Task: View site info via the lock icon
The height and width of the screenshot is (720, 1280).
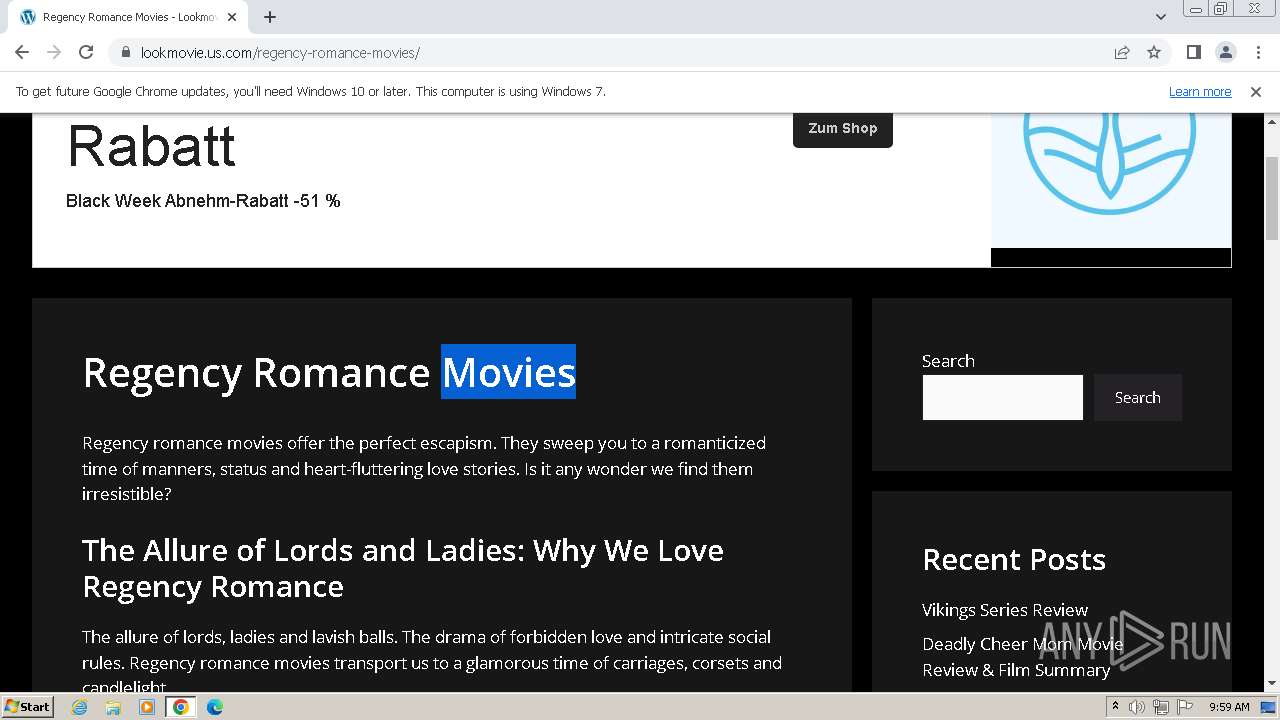Action: (125, 52)
